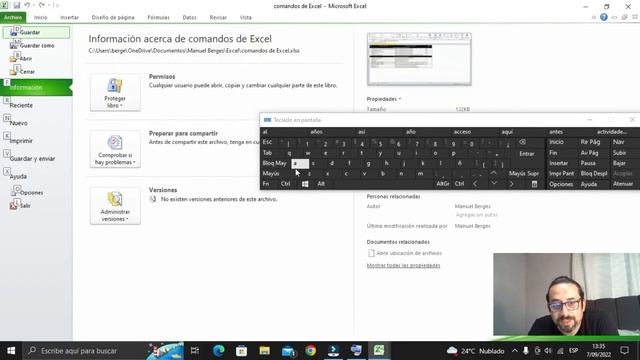Click Salir to exit Excel
Screen dimensions: 640x360
click(x=20, y=205)
